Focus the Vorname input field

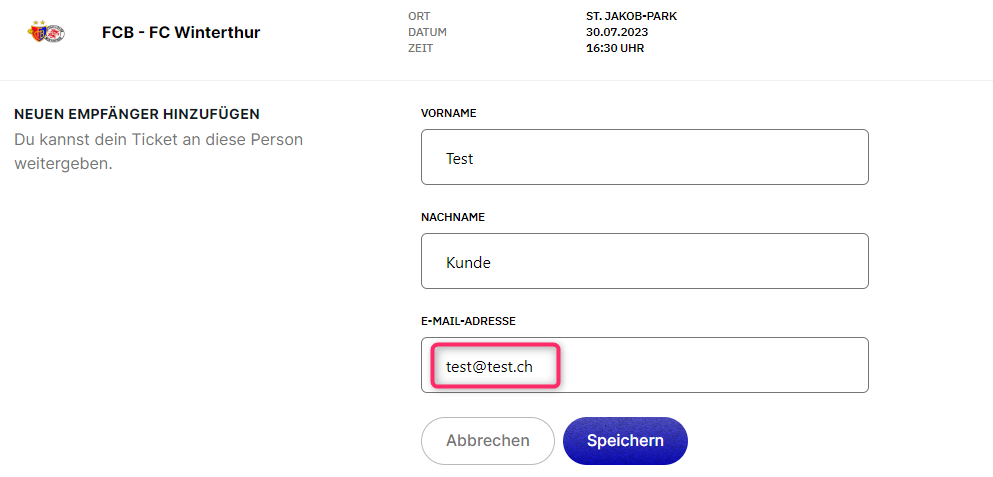(645, 157)
